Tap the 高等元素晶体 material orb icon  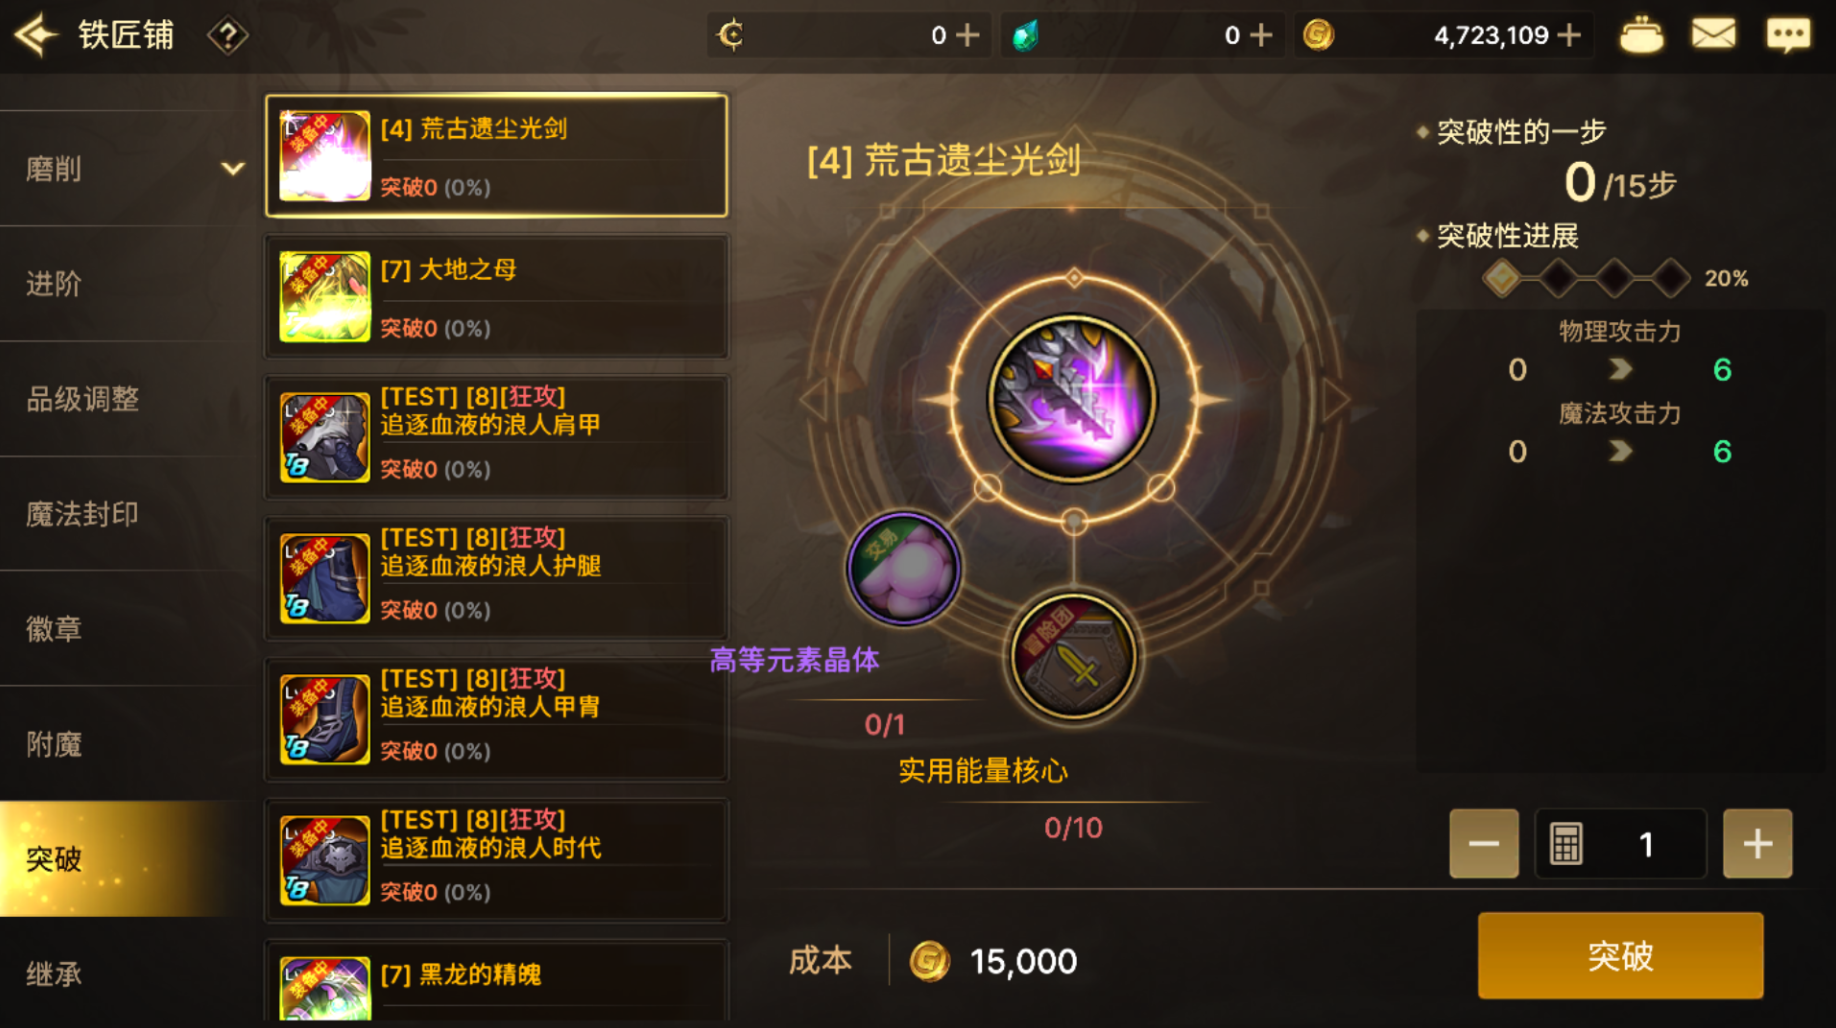point(903,568)
